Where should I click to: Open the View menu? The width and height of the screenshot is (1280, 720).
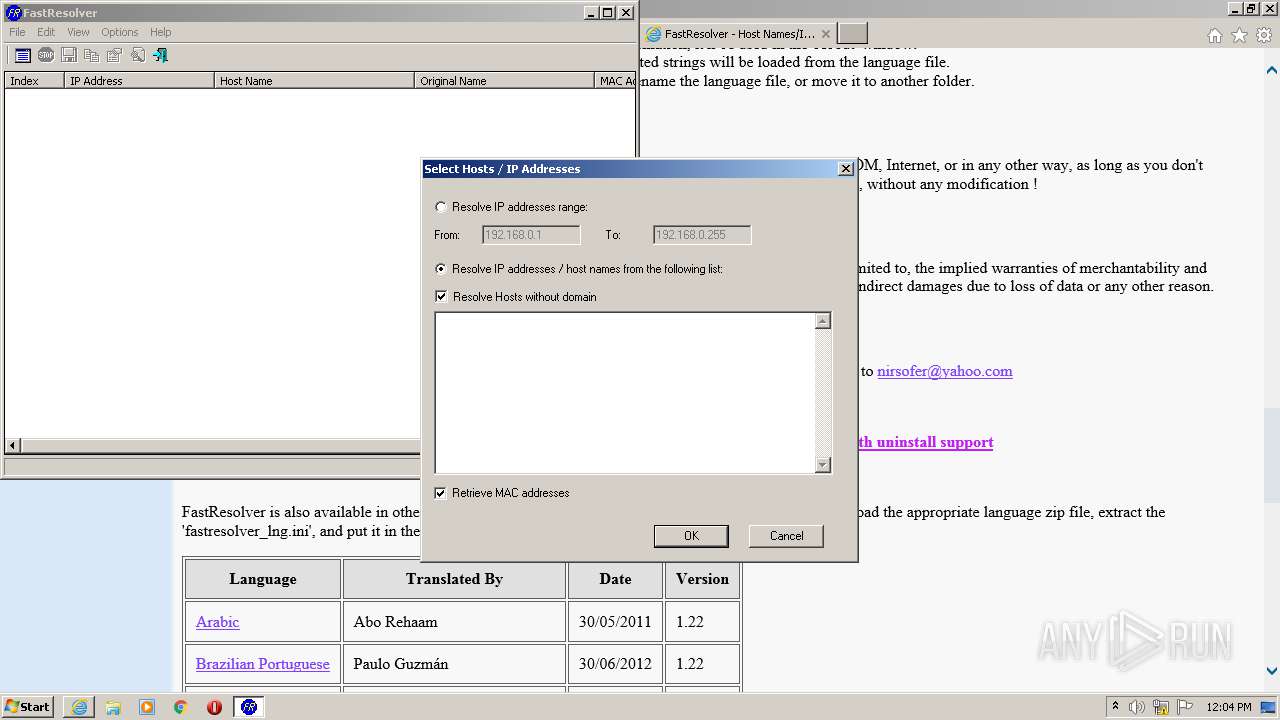(x=78, y=32)
